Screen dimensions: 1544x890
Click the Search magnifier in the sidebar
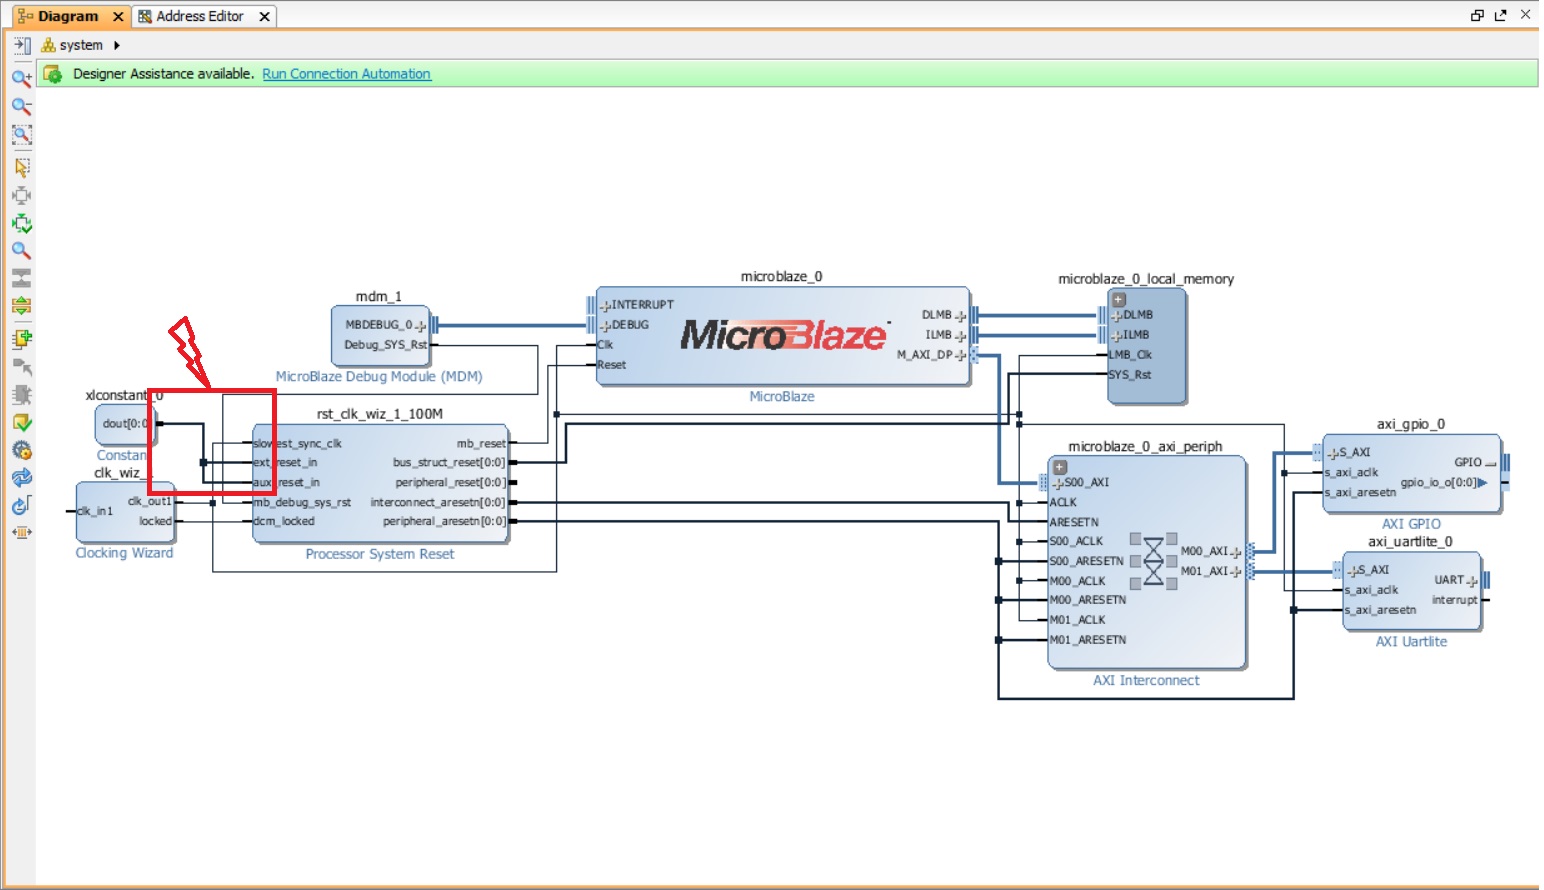21,251
